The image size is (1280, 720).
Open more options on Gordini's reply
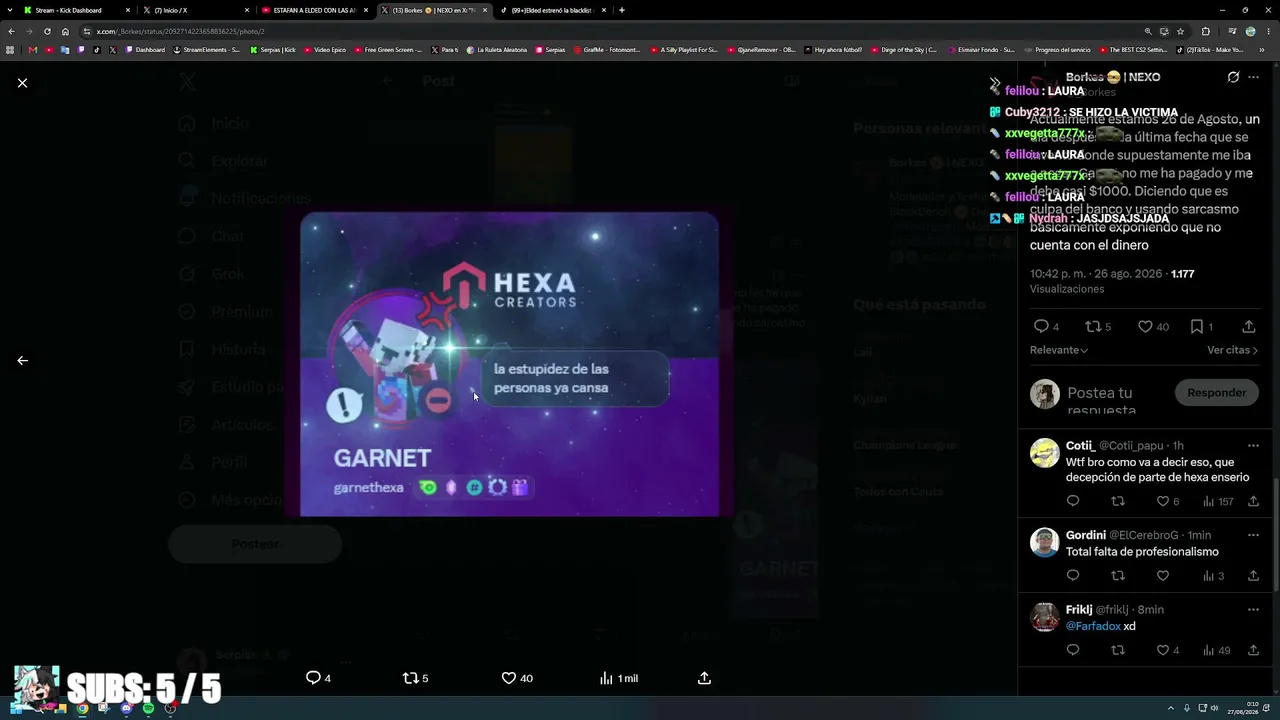[1253, 535]
